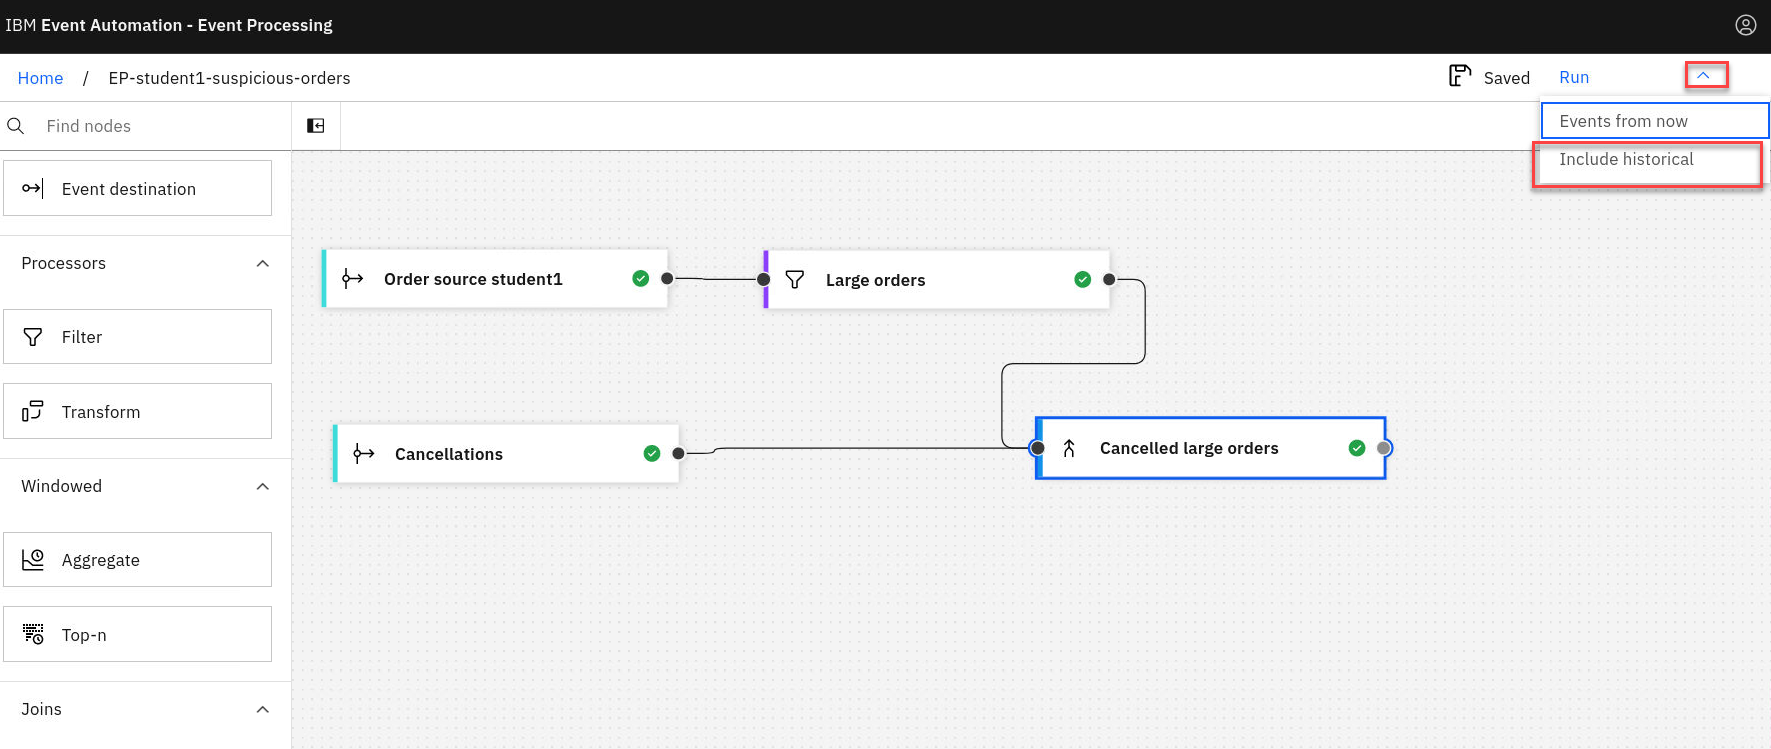Image resolution: width=1771 pixels, height=749 pixels.
Task: Click the Run button
Action: [1573, 77]
